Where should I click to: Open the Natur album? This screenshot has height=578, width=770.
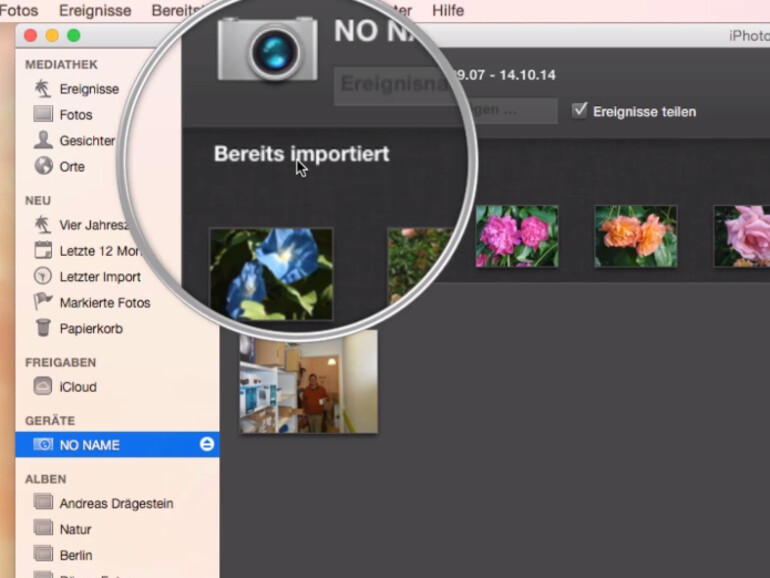(x=76, y=529)
